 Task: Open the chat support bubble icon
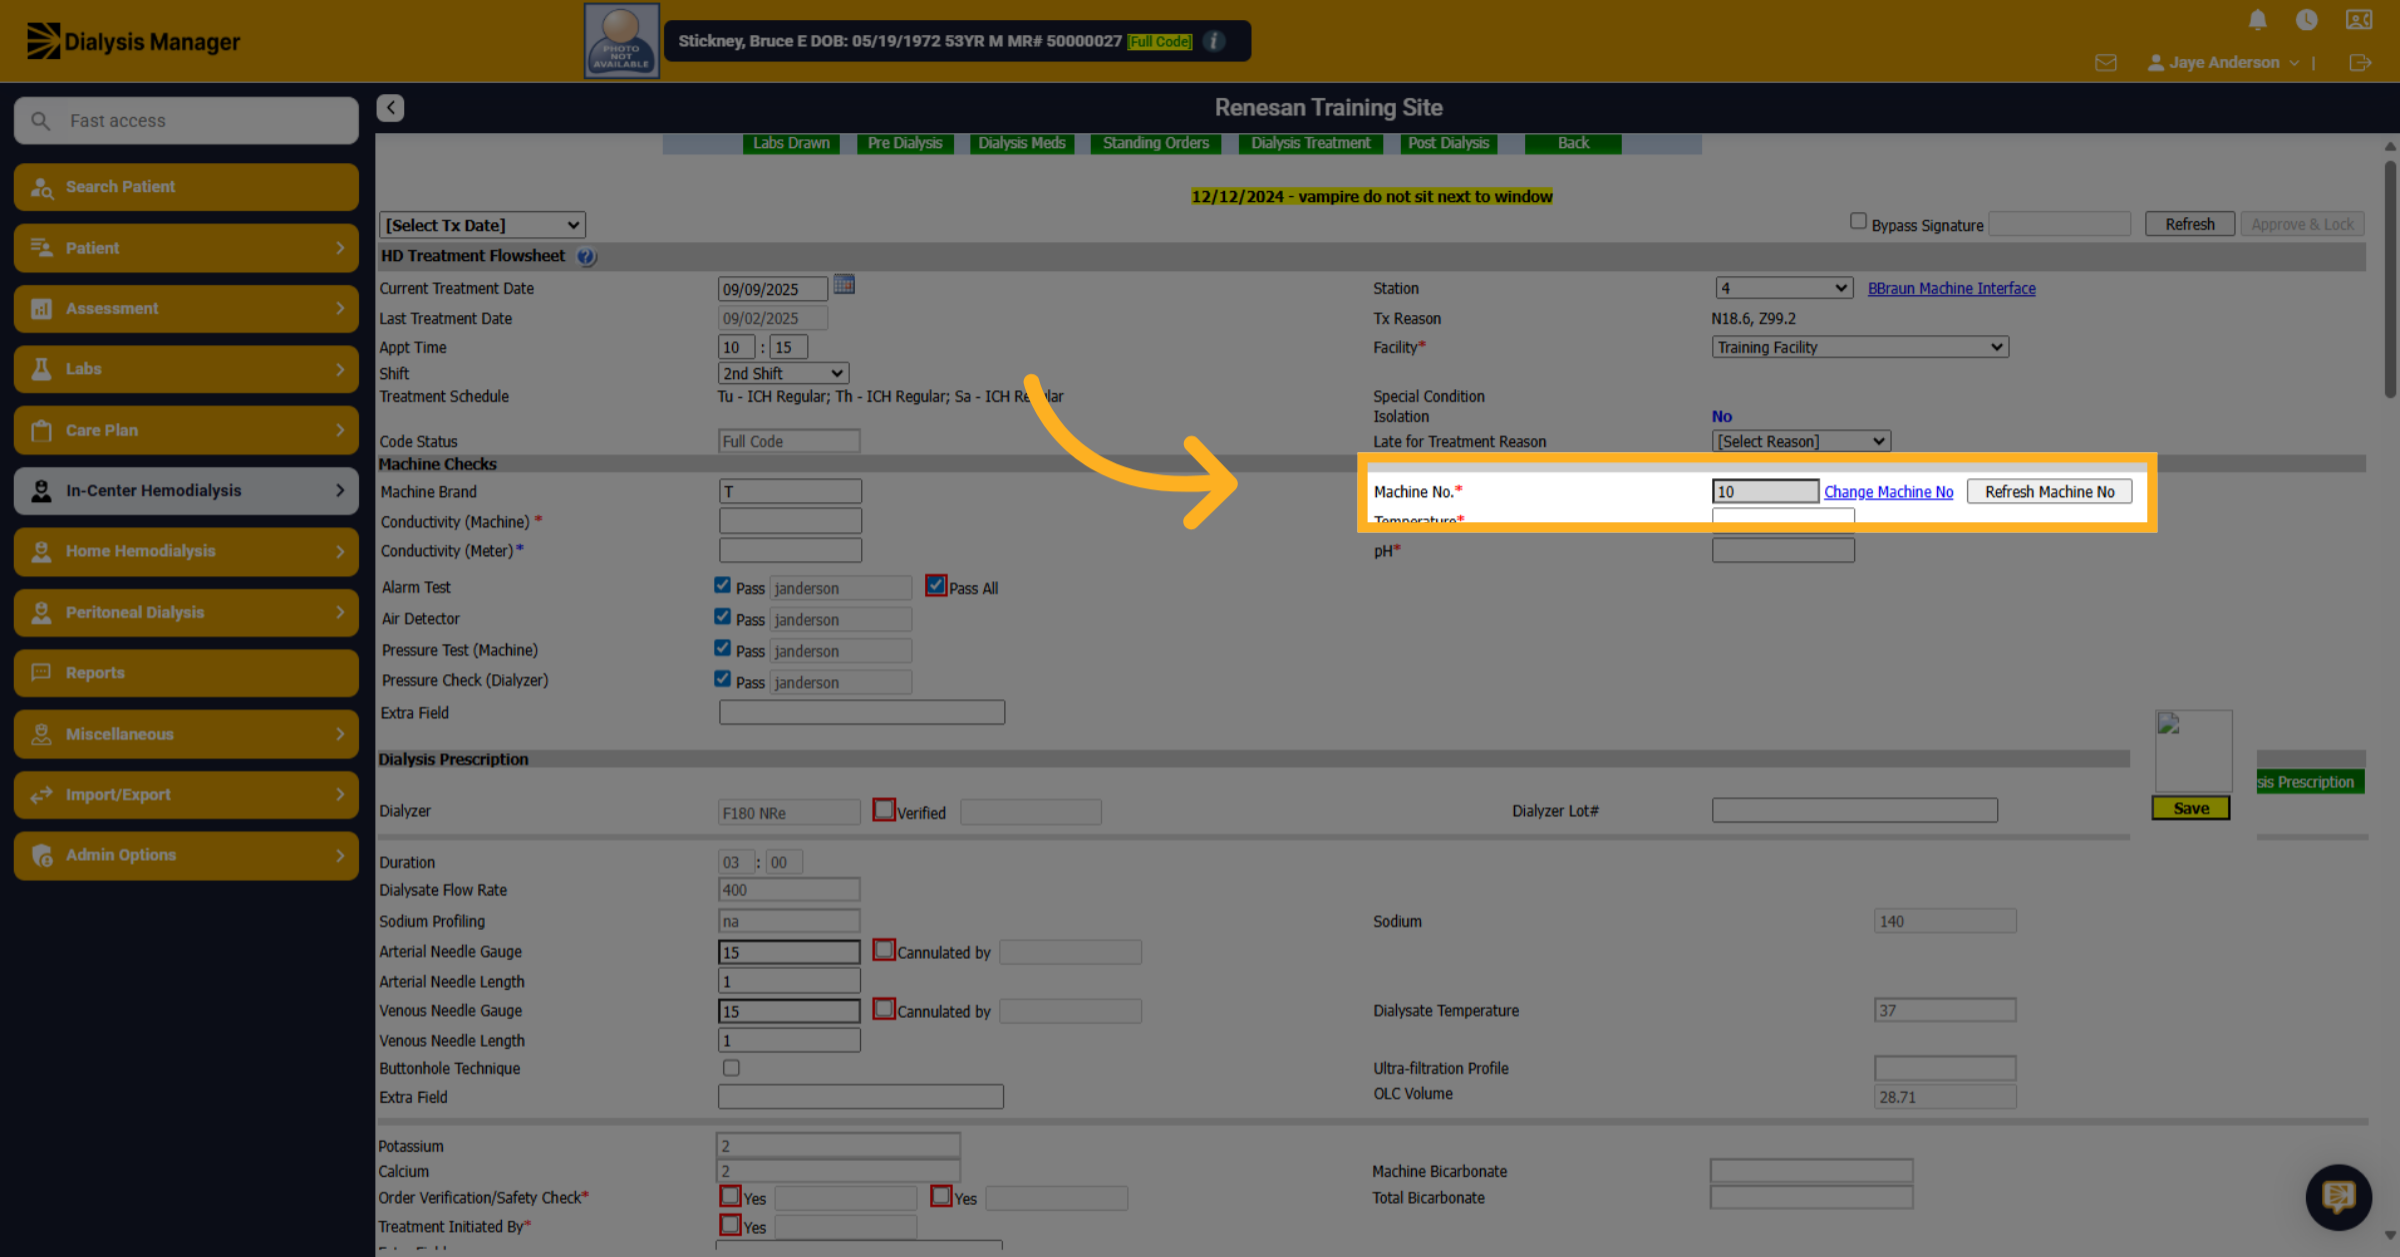(2338, 1196)
